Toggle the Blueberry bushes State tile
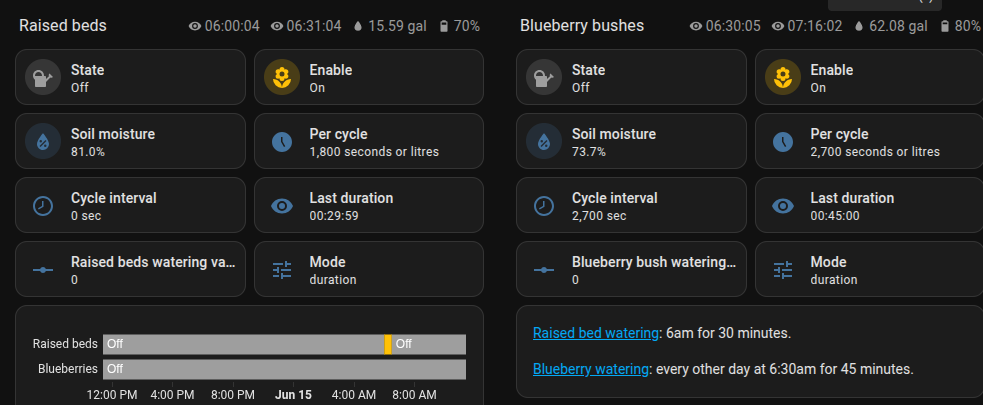The image size is (983, 405). pyautogui.click(x=631, y=78)
